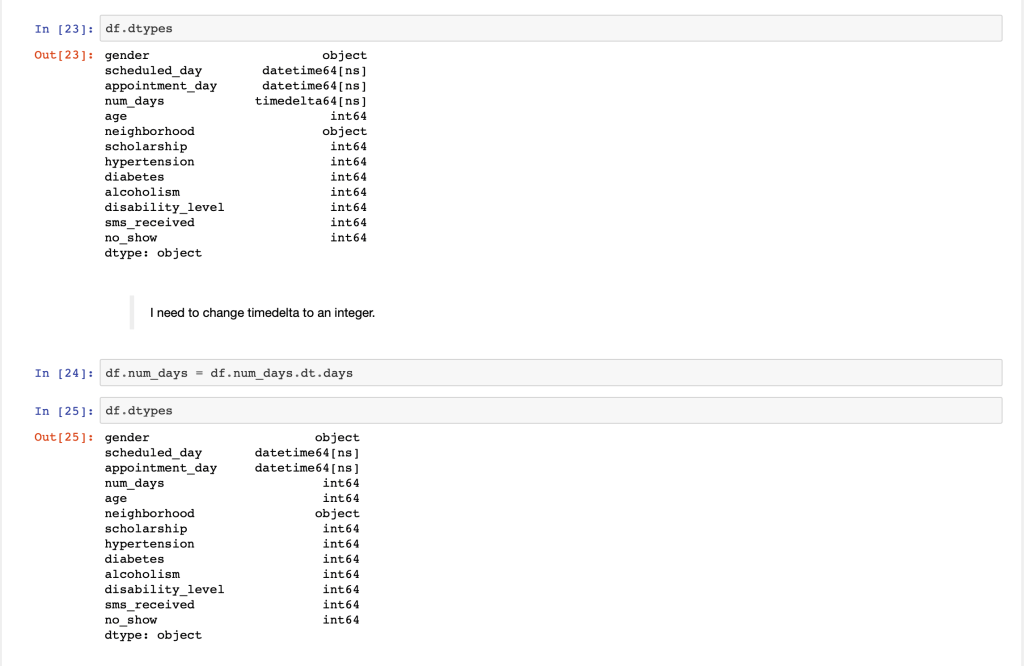Viewport: 1024px width, 666px height.
Task: Click appointment_day row label in Out[23]
Action: (160, 86)
